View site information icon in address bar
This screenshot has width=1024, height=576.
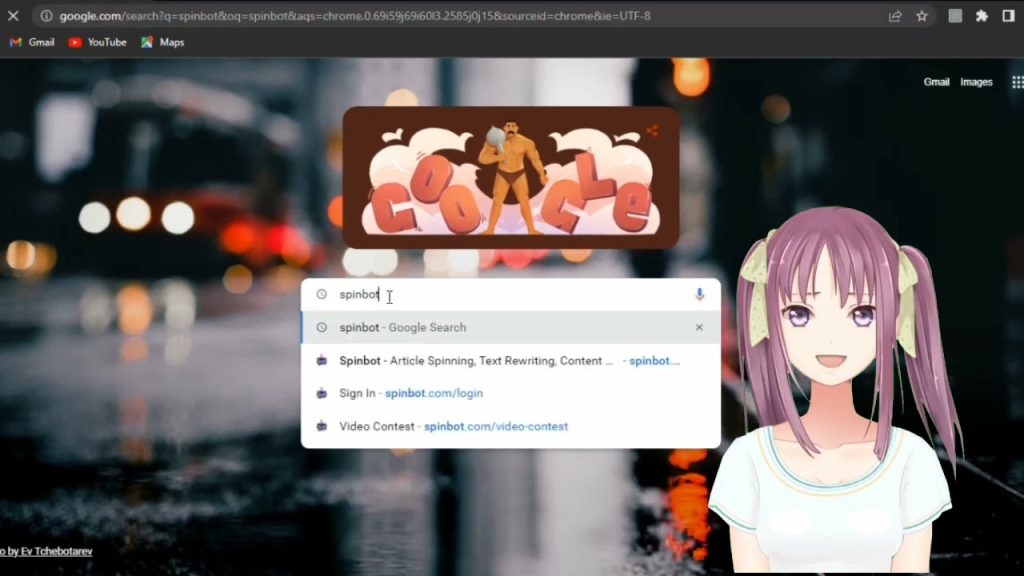46,16
